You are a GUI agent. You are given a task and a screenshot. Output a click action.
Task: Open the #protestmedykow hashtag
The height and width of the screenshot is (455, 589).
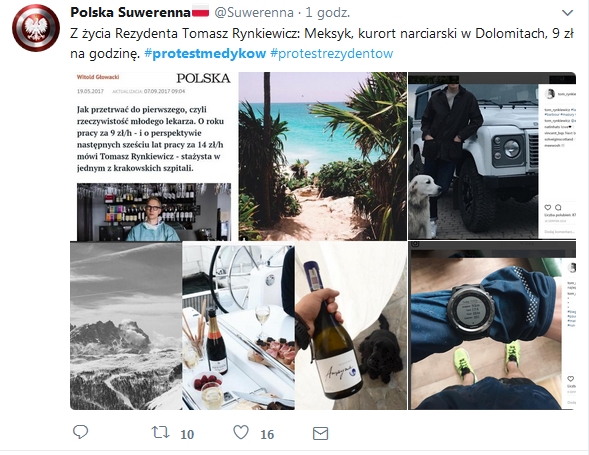click(205, 54)
